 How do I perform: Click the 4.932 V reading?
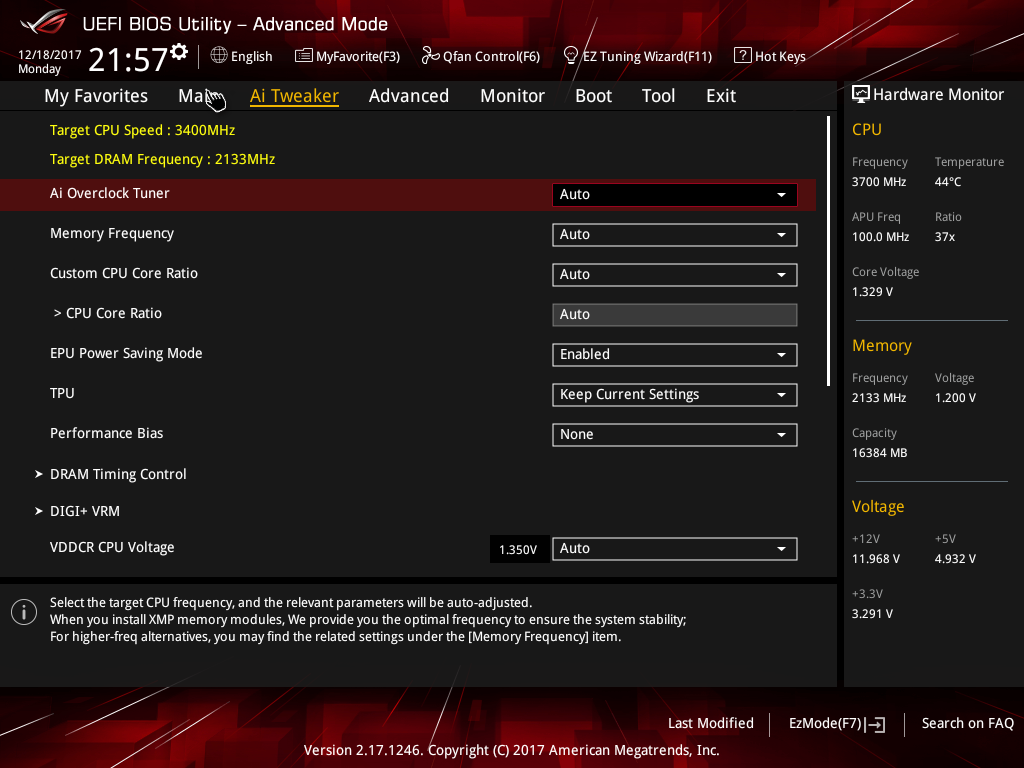point(955,559)
